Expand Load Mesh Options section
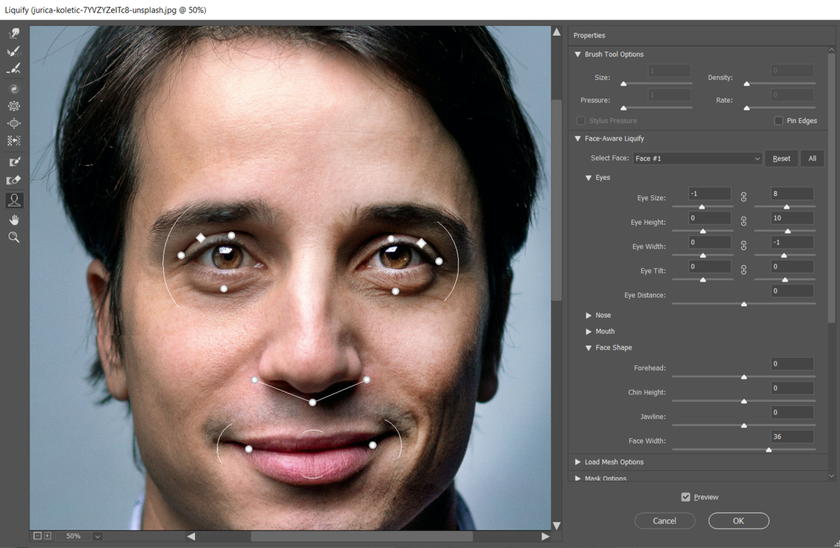840x548 pixels. 578,462
